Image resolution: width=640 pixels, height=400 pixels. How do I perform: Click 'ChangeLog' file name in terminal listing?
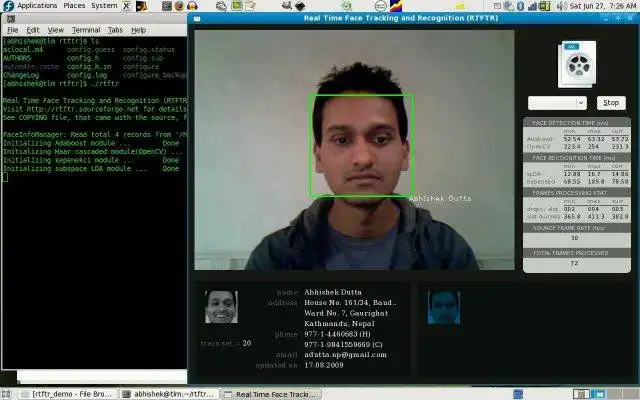[21, 75]
